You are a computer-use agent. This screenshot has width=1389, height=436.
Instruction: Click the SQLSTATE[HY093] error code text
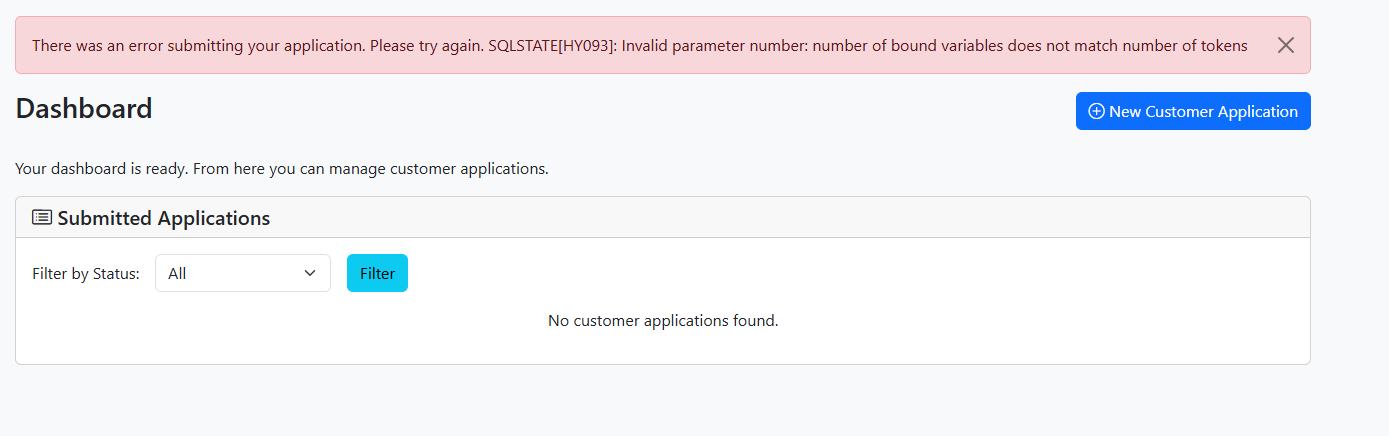[x=551, y=46]
